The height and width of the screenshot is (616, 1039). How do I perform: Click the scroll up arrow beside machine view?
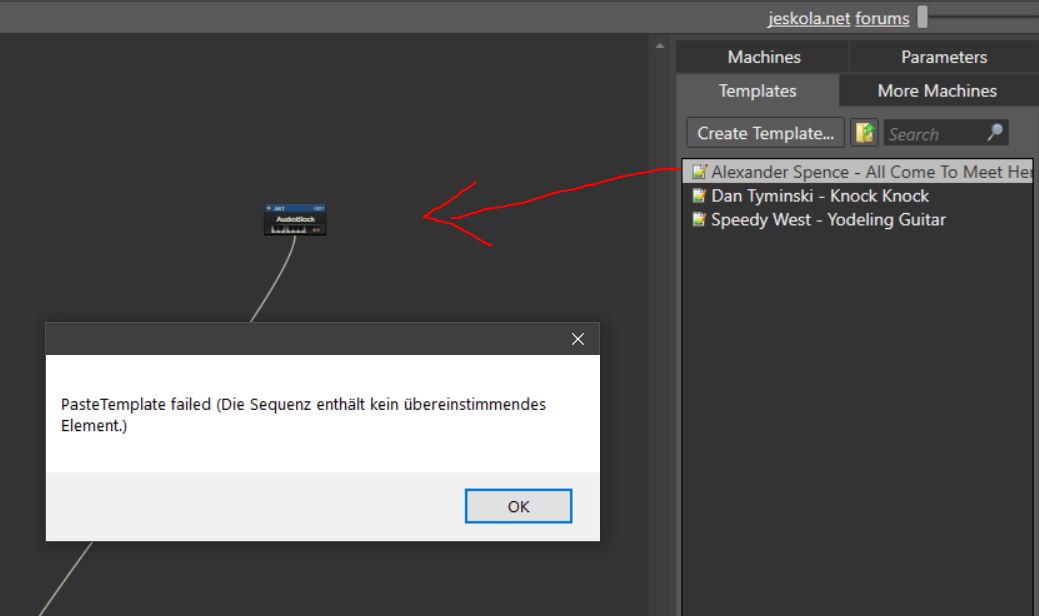point(659,46)
